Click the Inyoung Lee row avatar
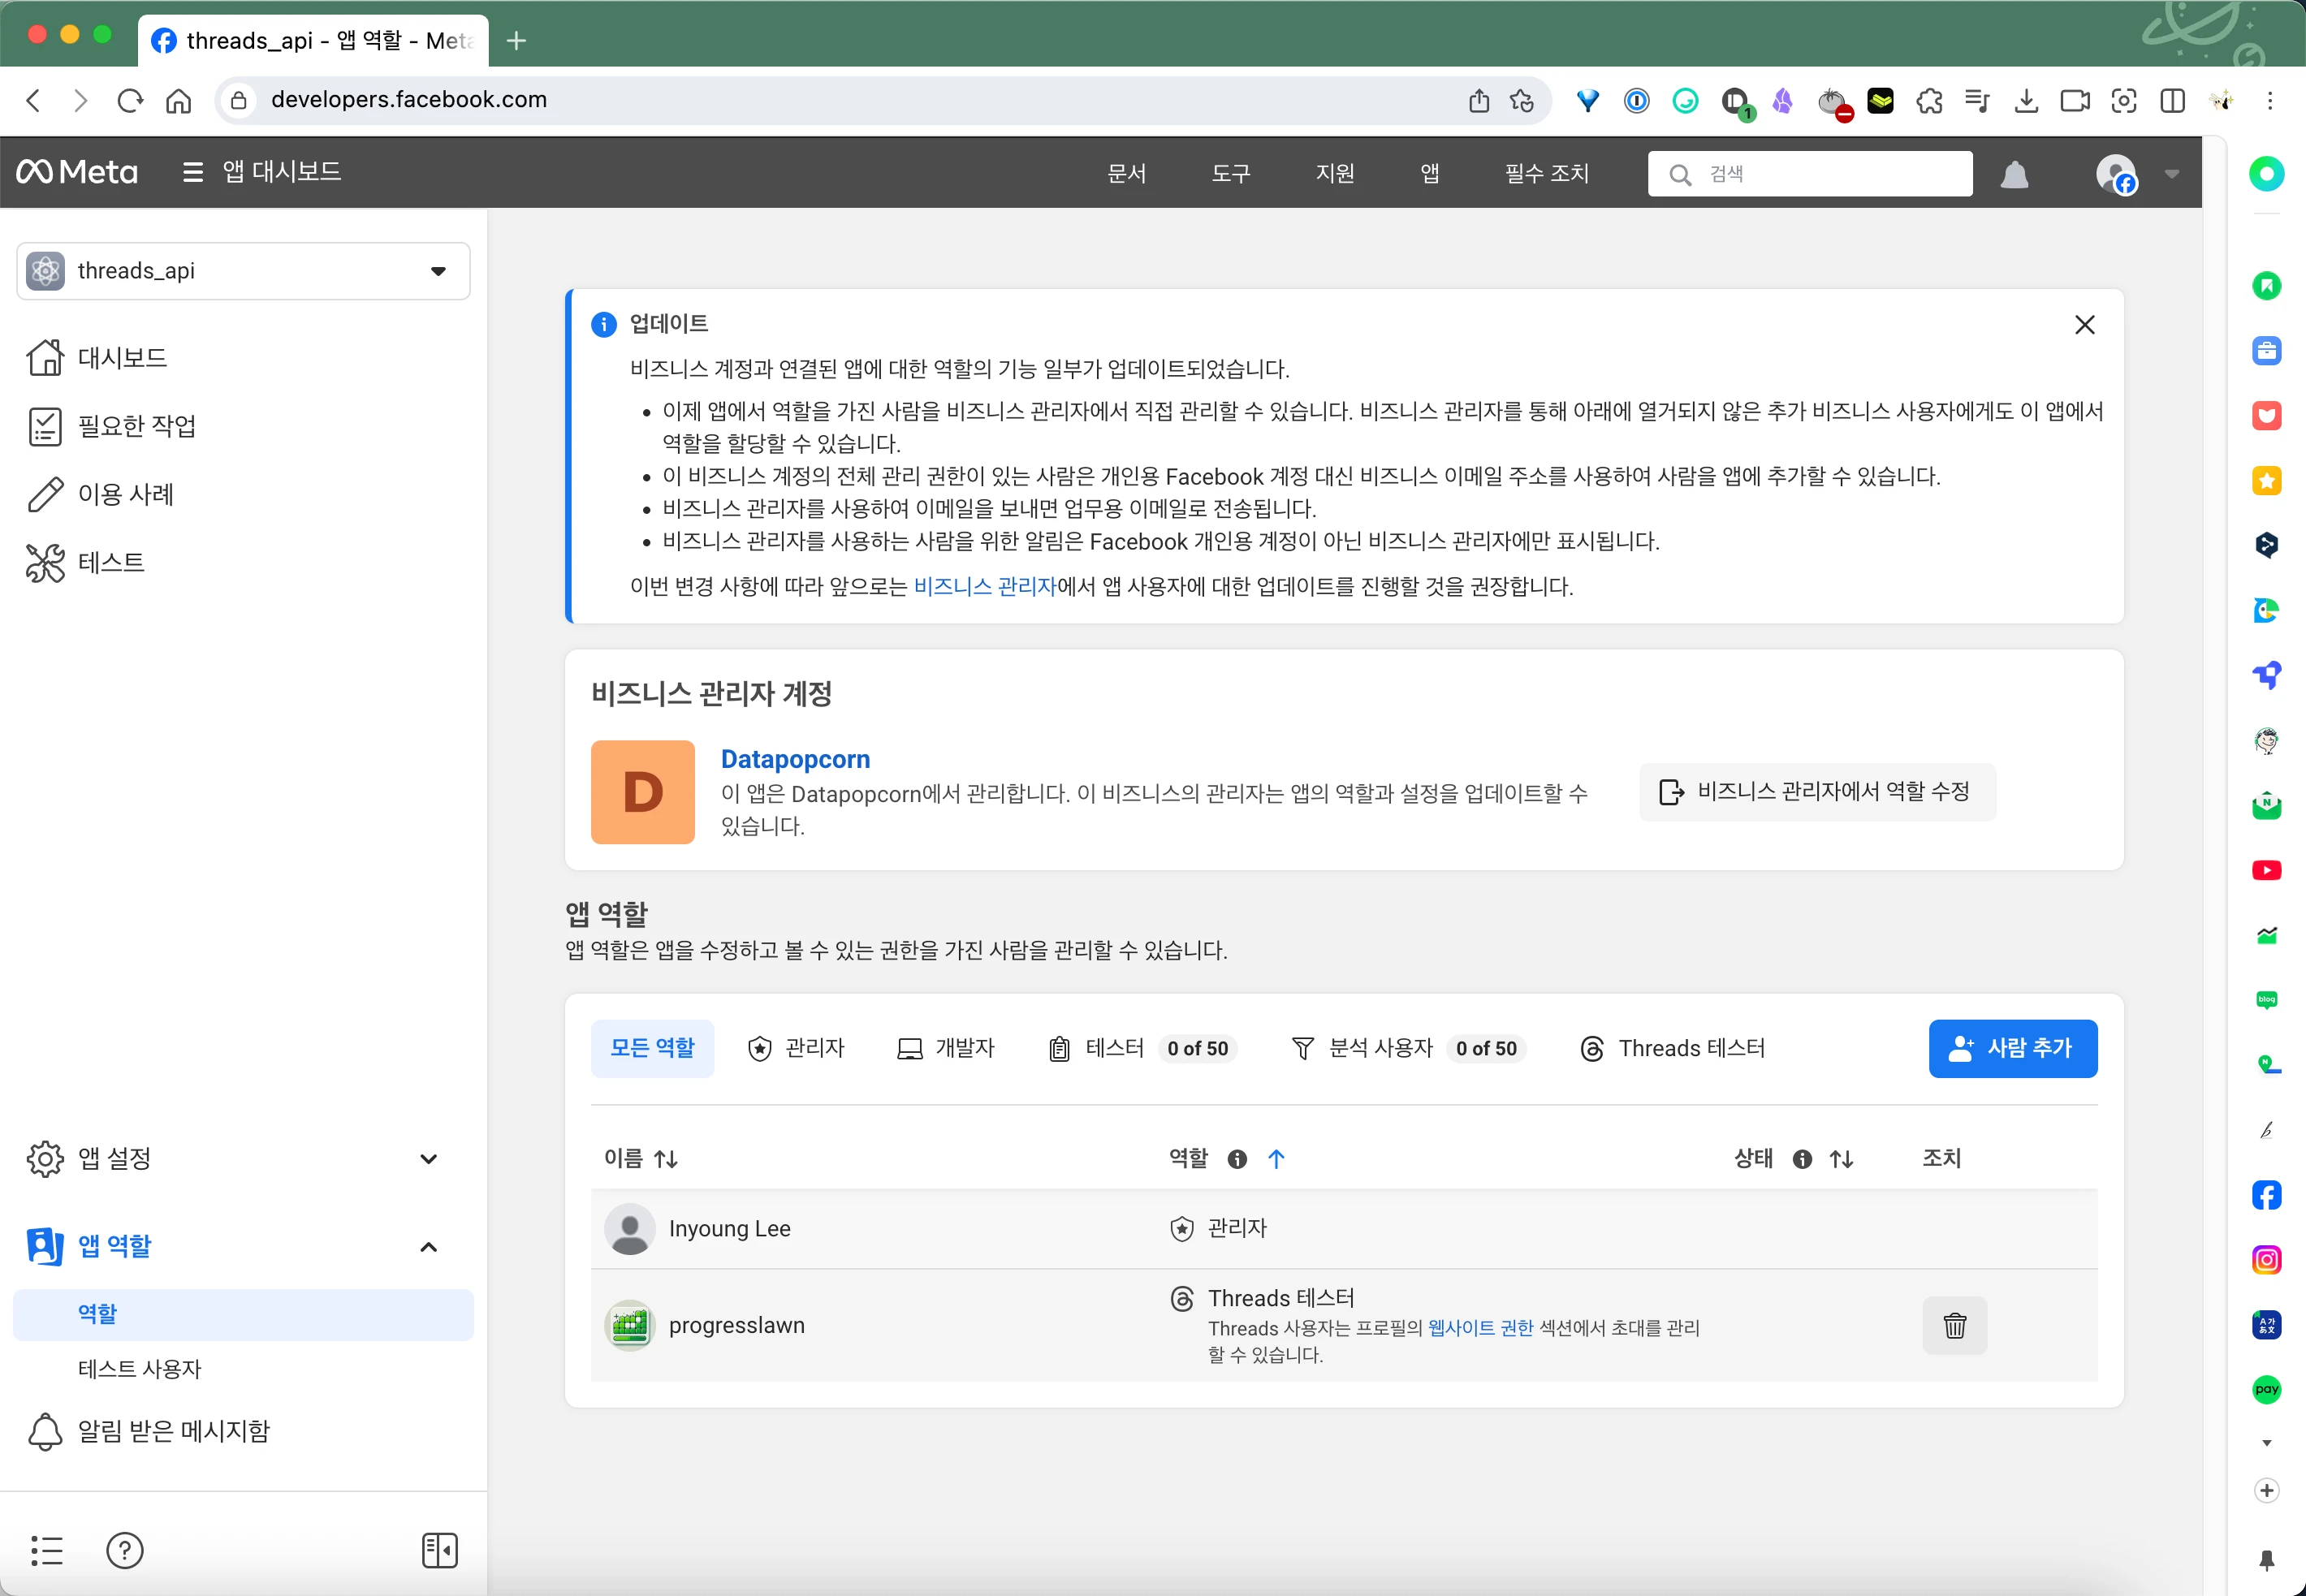This screenshot has width=2306, height=1596. tap(630, 1229)
